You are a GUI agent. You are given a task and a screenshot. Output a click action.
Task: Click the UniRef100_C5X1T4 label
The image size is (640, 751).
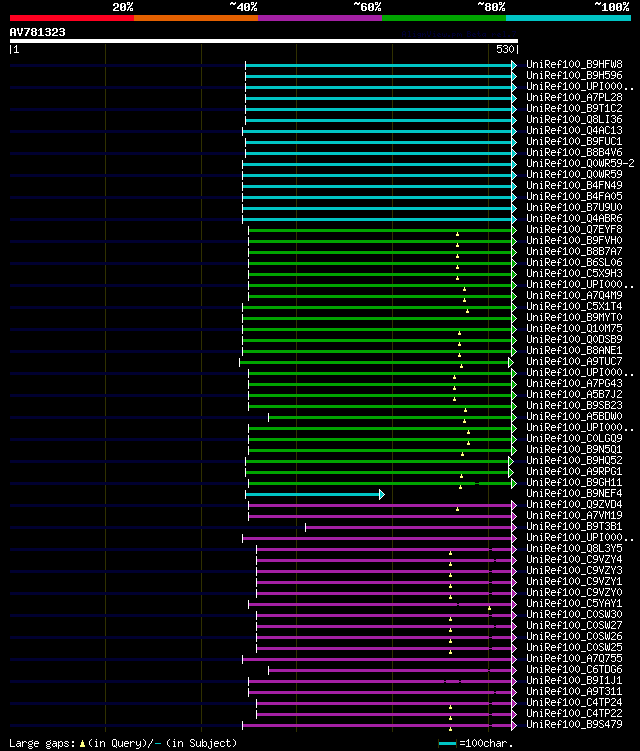(574, 307)
